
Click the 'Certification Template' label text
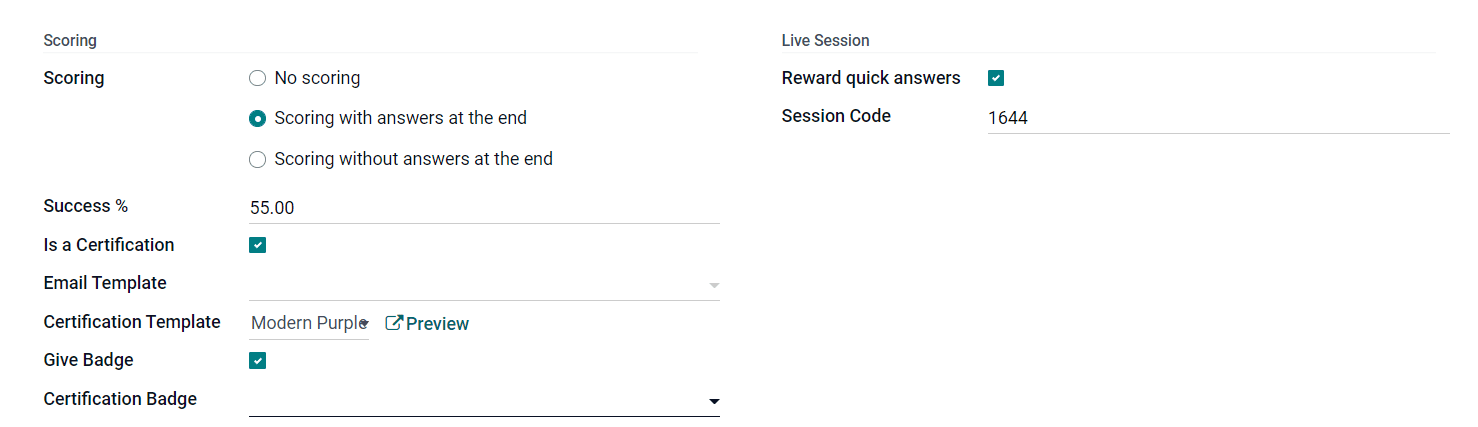(x=132, y=322)
